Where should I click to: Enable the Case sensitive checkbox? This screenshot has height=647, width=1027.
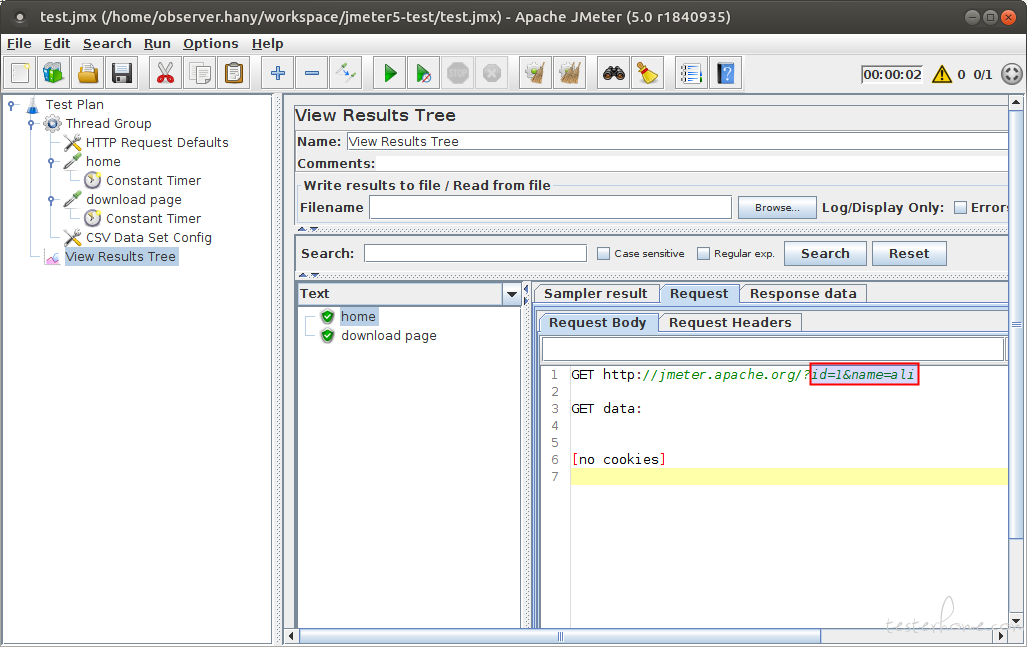[603, 253]
